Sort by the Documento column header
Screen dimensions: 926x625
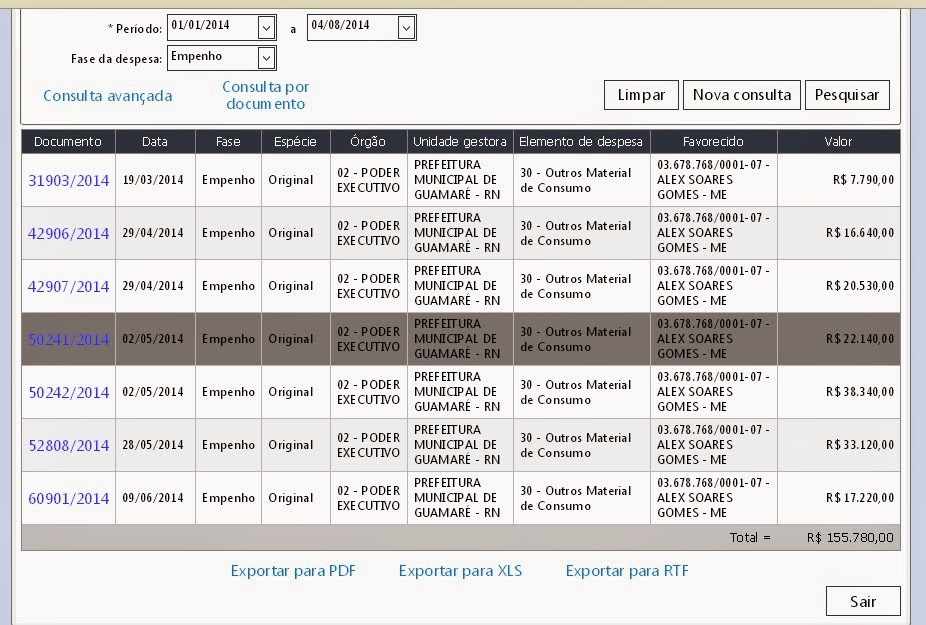pos(68,142)
